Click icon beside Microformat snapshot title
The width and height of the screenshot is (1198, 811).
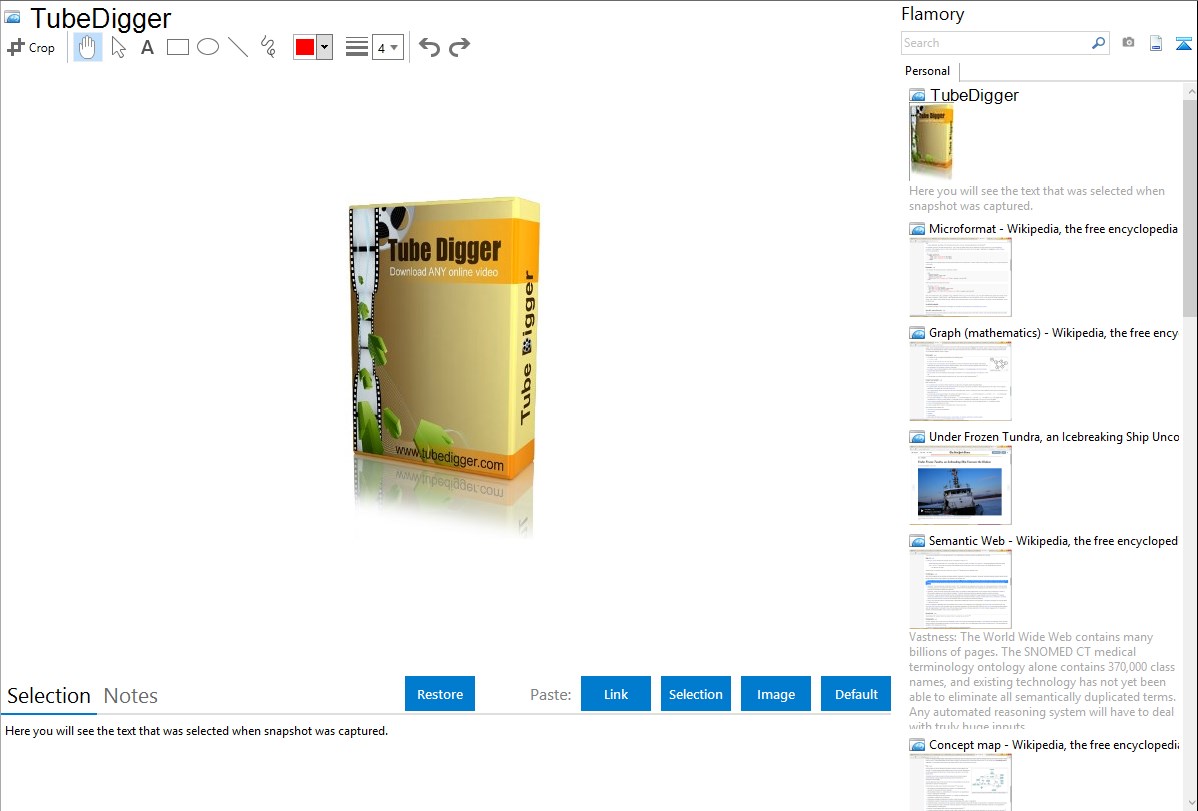917,229
